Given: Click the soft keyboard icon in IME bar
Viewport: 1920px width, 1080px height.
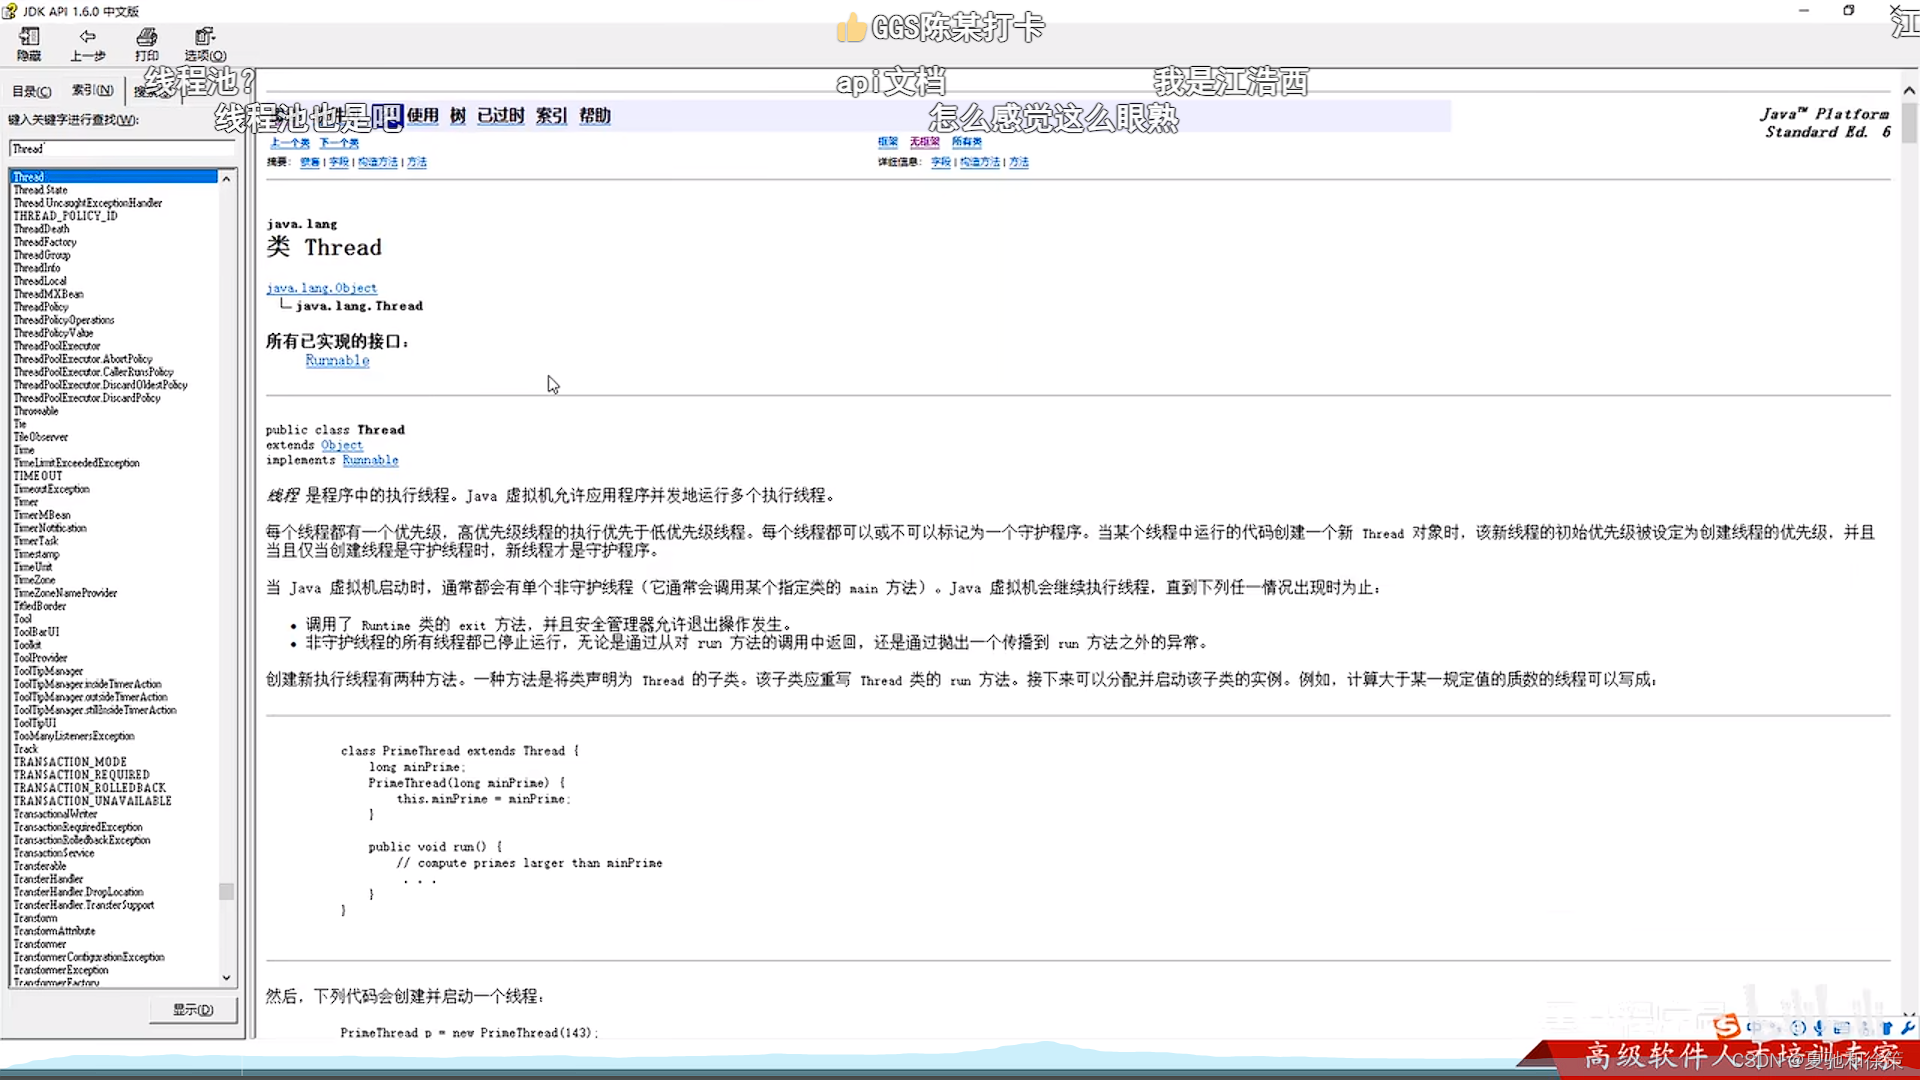Looking at the screenshot, I should pos(1842,1028).
